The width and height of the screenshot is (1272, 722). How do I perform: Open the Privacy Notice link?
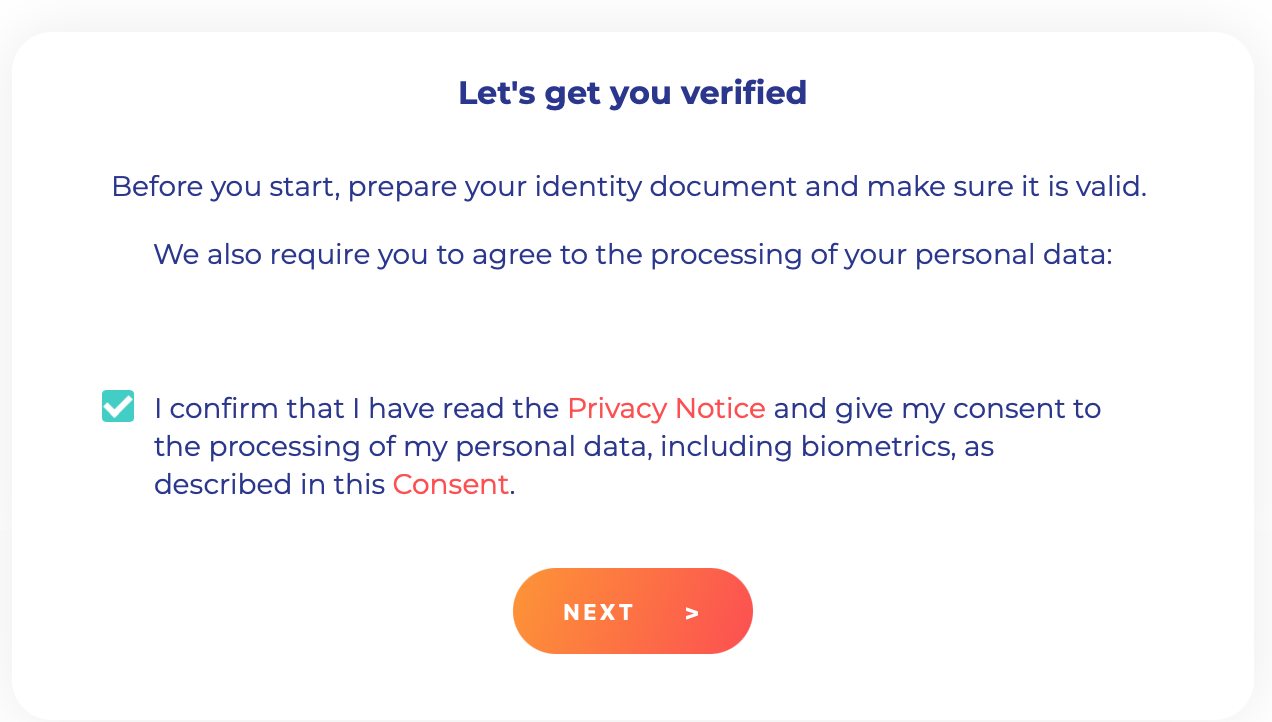point(666,409)
